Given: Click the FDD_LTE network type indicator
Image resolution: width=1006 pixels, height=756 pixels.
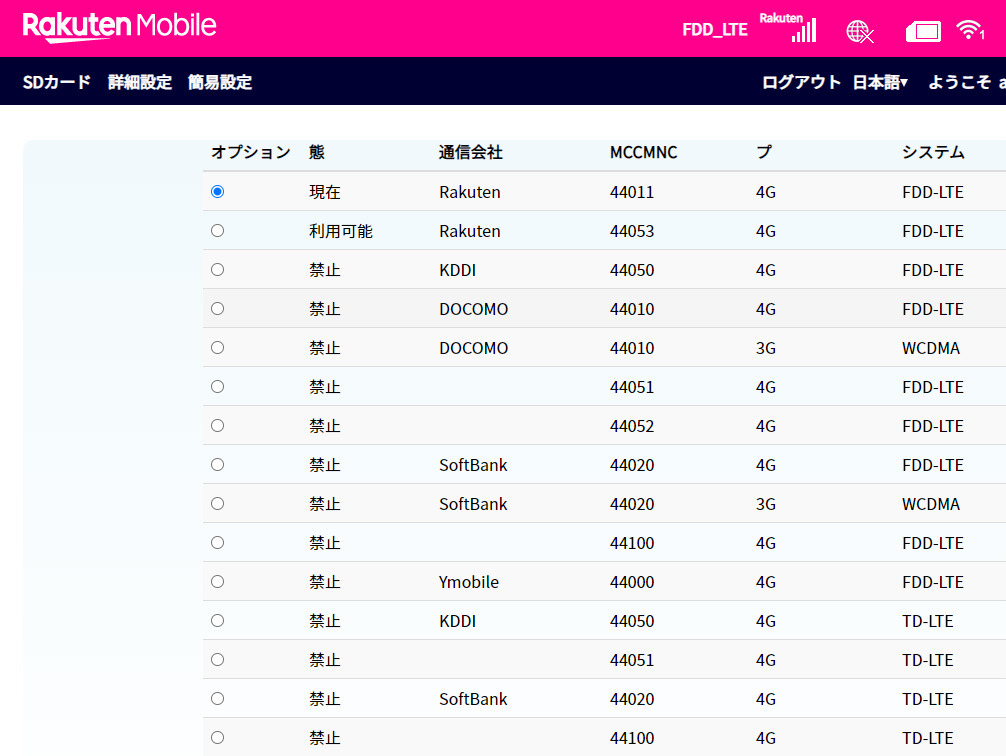Looking at the screenshot, I should click(714, 30).
